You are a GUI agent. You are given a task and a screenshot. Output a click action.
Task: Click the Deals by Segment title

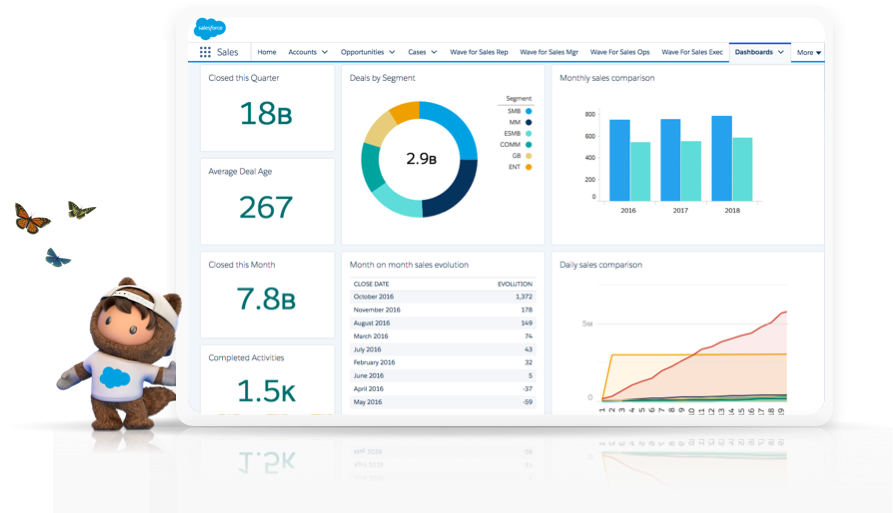pyautogui.click(x=382, y=78)
